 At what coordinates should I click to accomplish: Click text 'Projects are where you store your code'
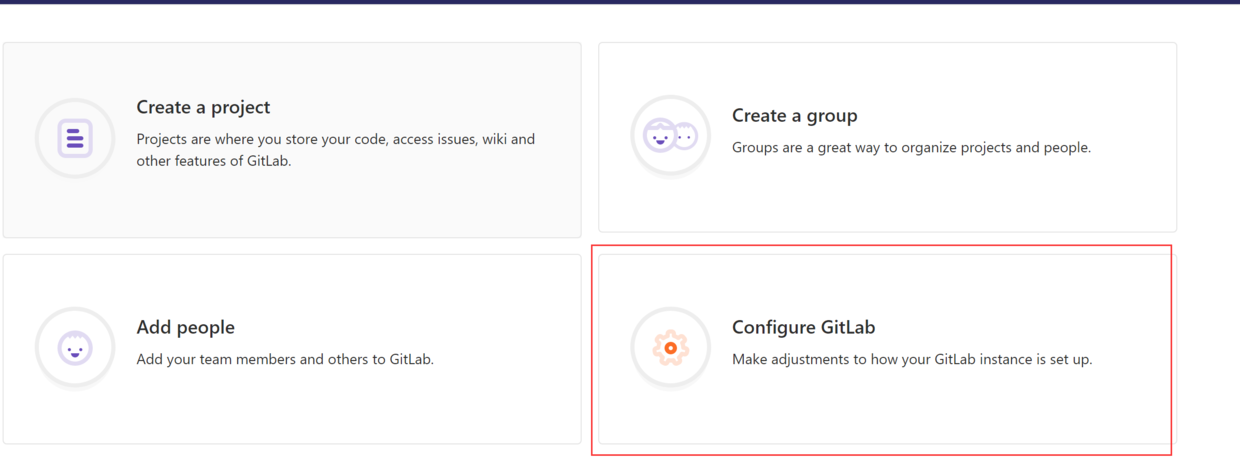[264, 139]
